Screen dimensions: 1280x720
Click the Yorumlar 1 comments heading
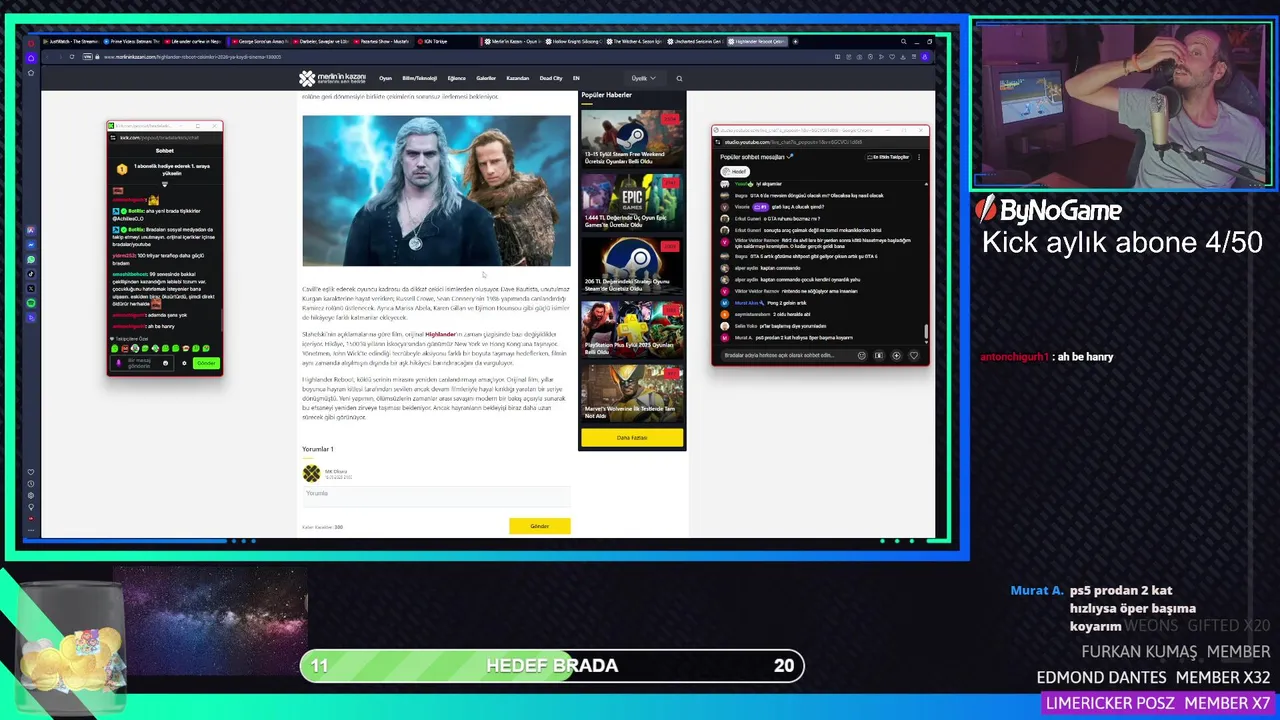(x=318, y=449)
